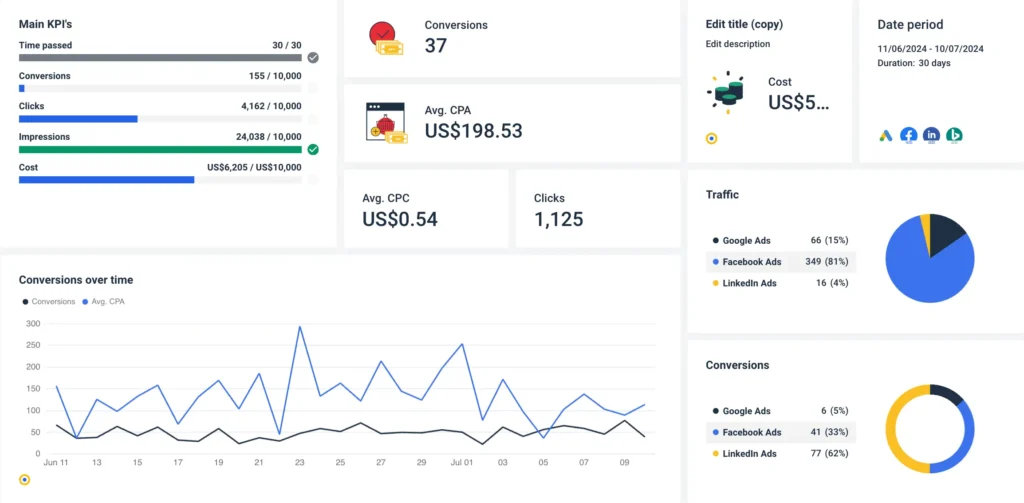Click the Bing Ads source icon

[x=954, y=135]
